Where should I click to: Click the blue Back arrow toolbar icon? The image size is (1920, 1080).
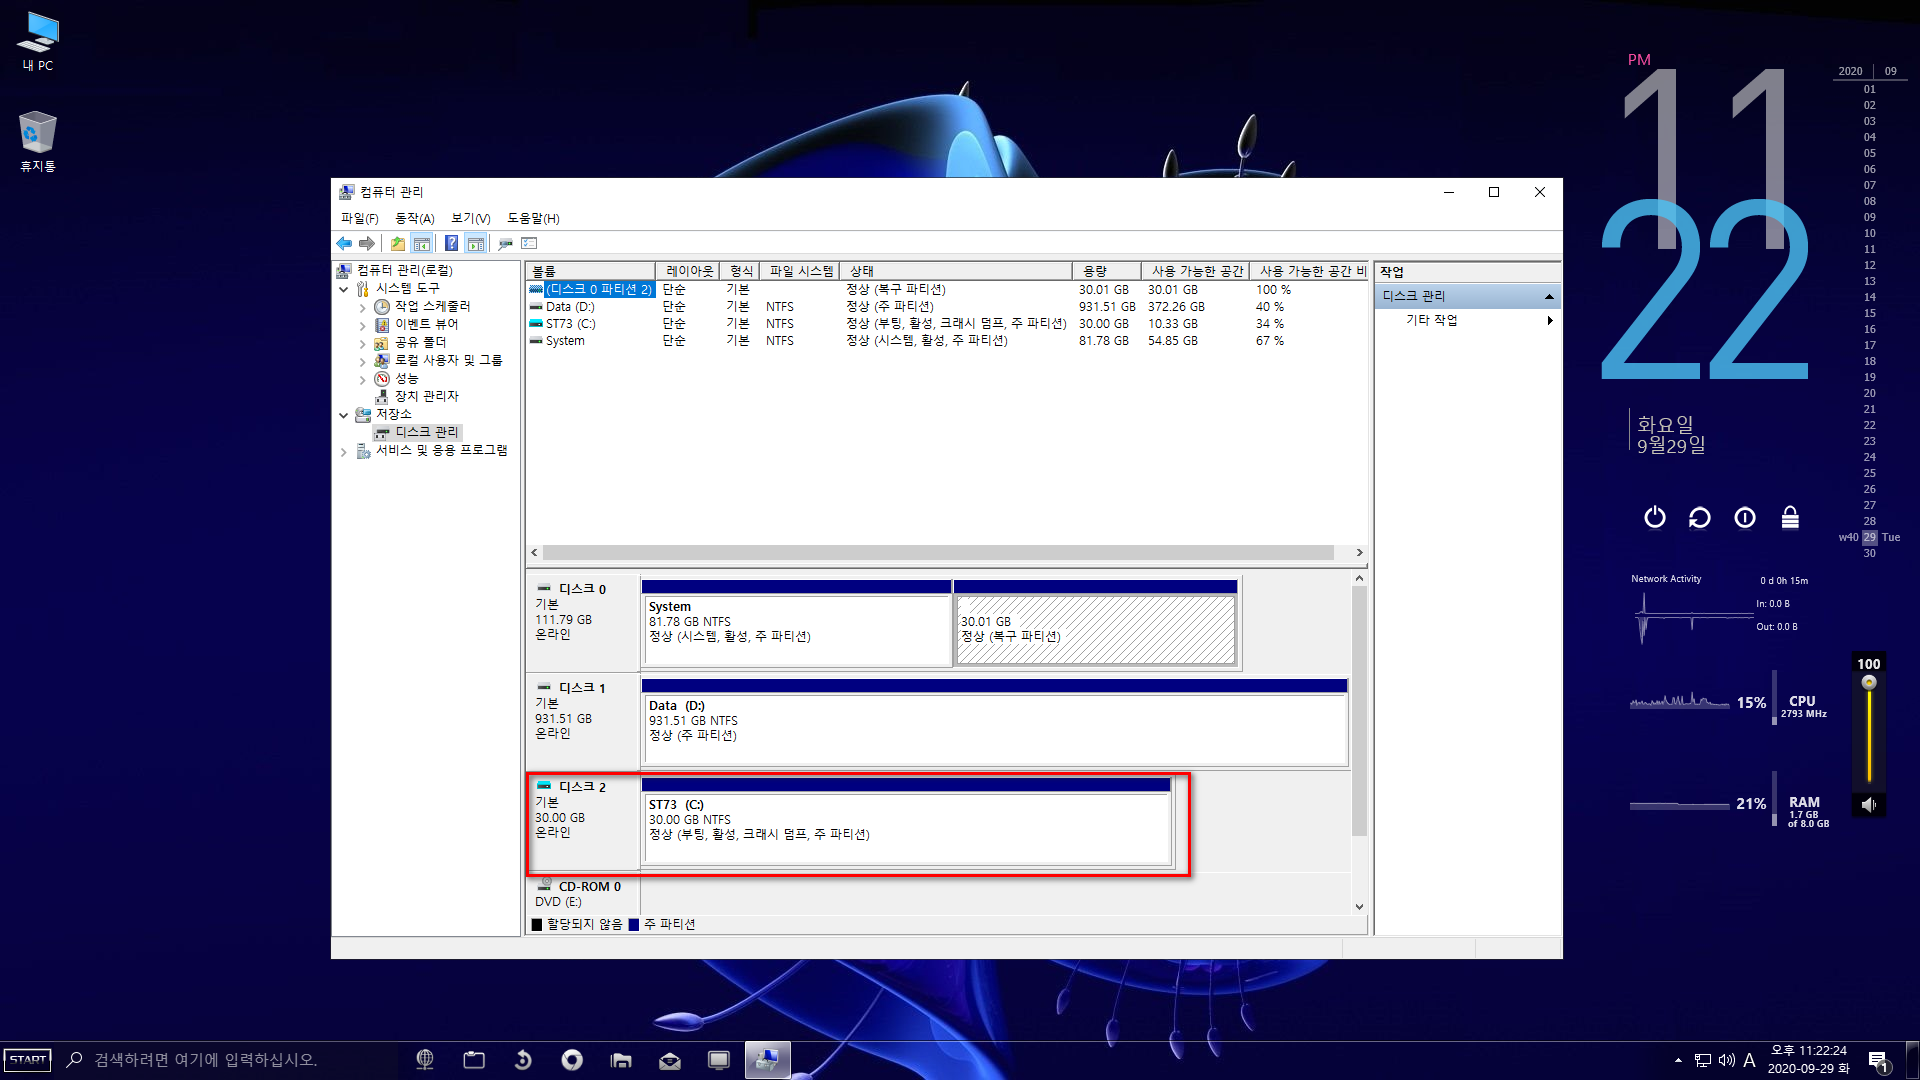point(344,243)
